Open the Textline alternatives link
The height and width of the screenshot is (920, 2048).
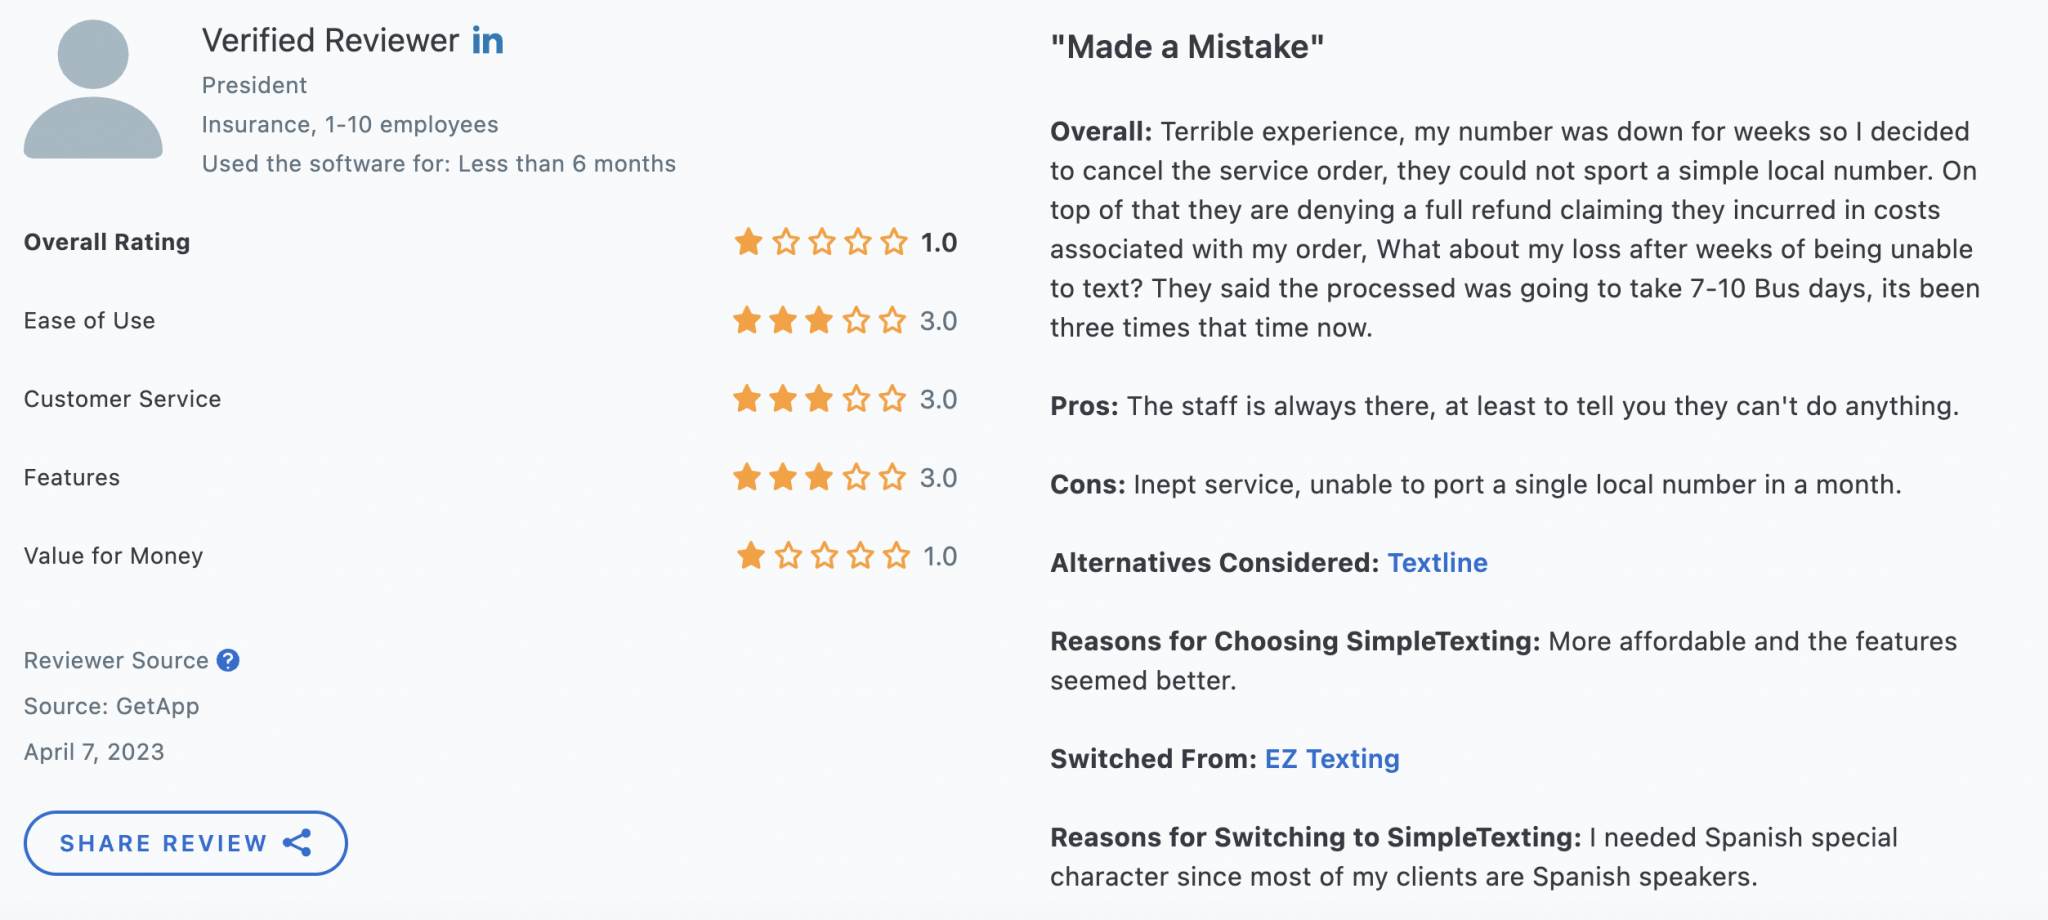1437,562
